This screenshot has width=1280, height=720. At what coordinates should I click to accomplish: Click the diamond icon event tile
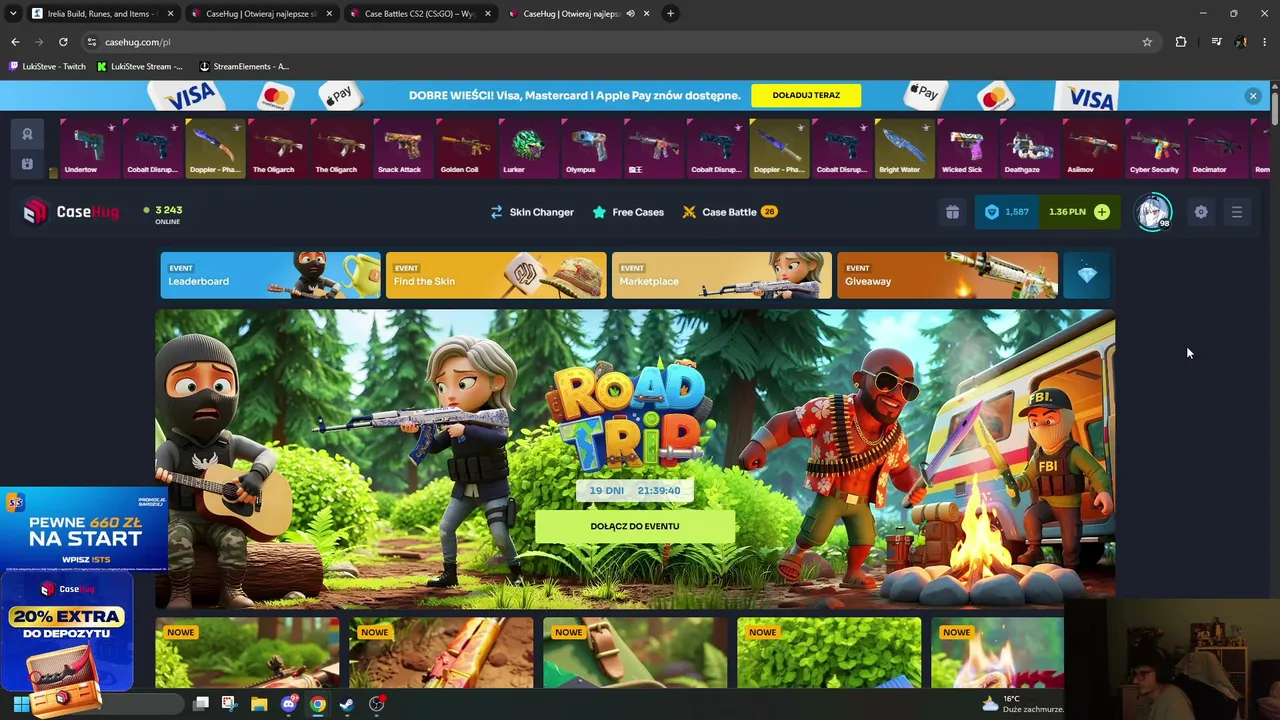click(1087, 275)
